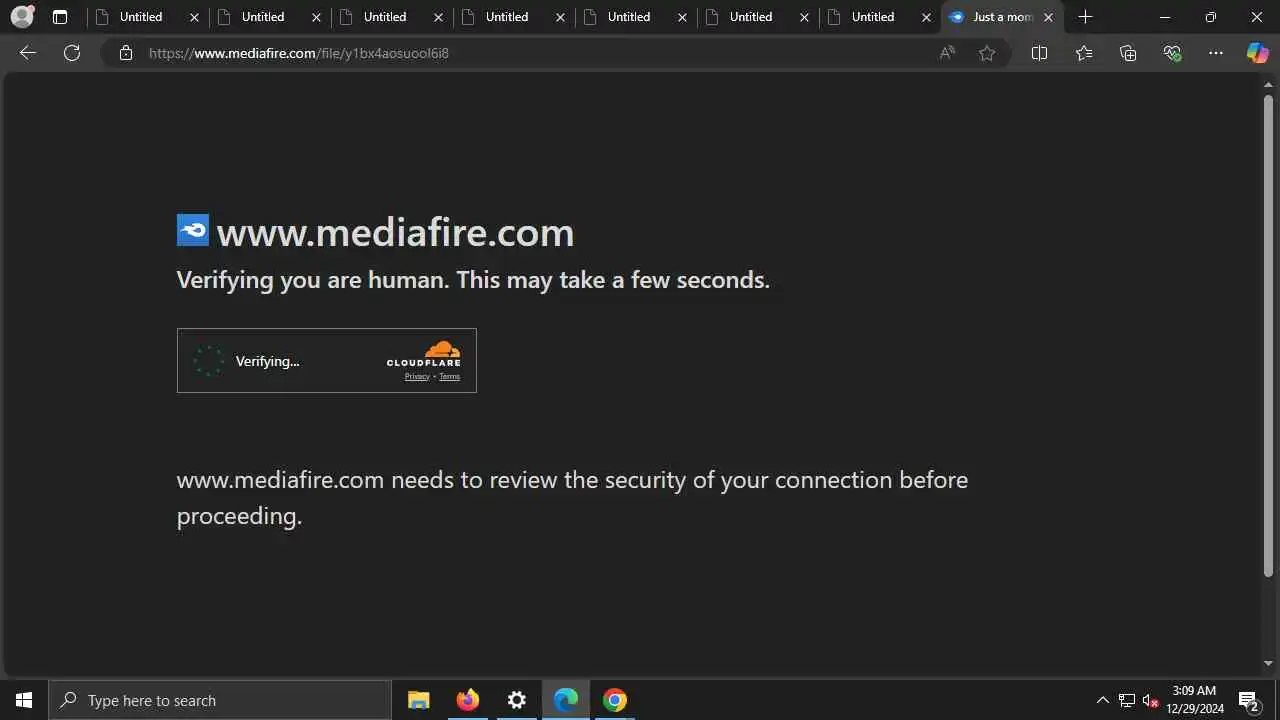1280x720 pixels.
Task: Open the Cloudflare Terms link
Action: [x=450, y=377]
